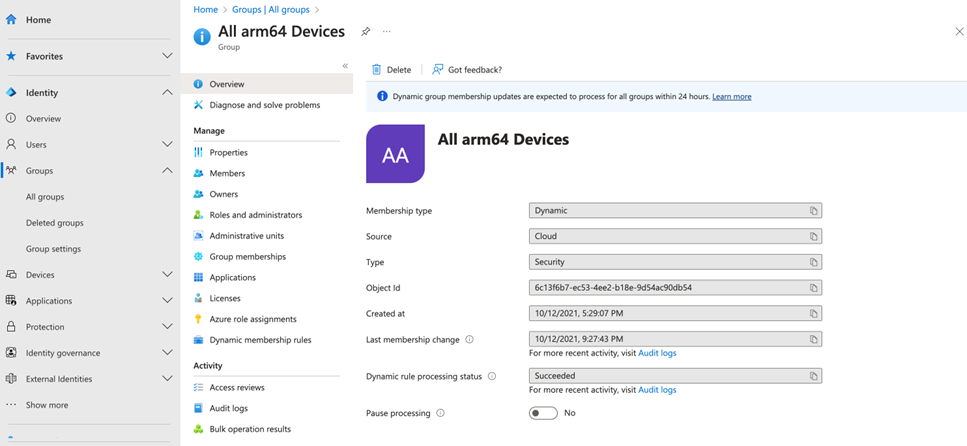This screenshot has height=446, width=967.
Task: Copy the Last membership change timestamp
Action: [813, 339]
